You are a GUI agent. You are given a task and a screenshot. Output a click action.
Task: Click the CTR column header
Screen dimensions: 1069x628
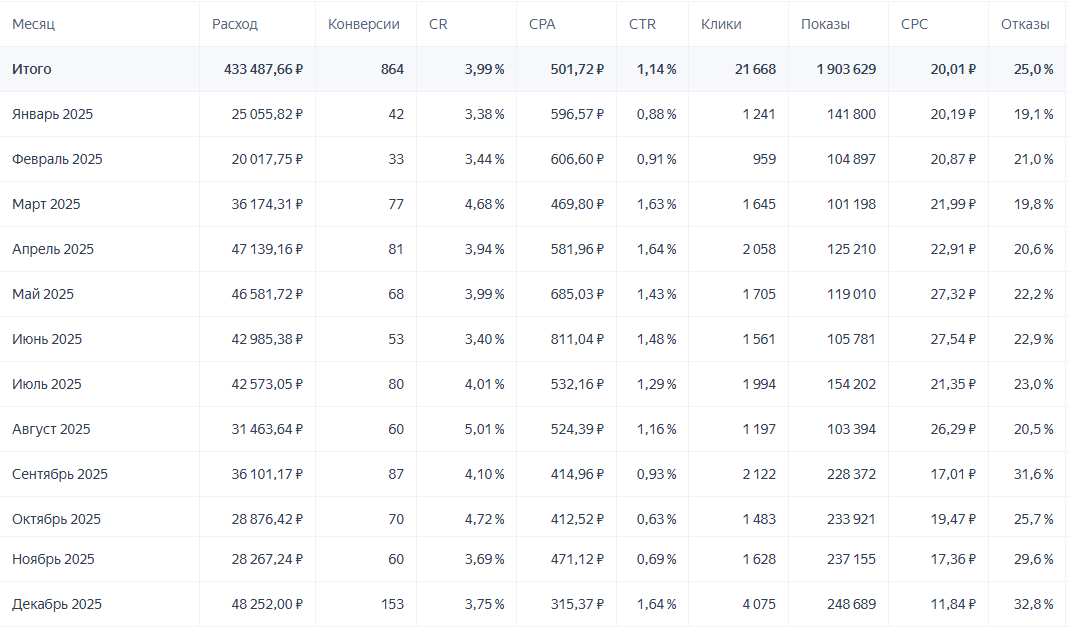tap(643, 24)
